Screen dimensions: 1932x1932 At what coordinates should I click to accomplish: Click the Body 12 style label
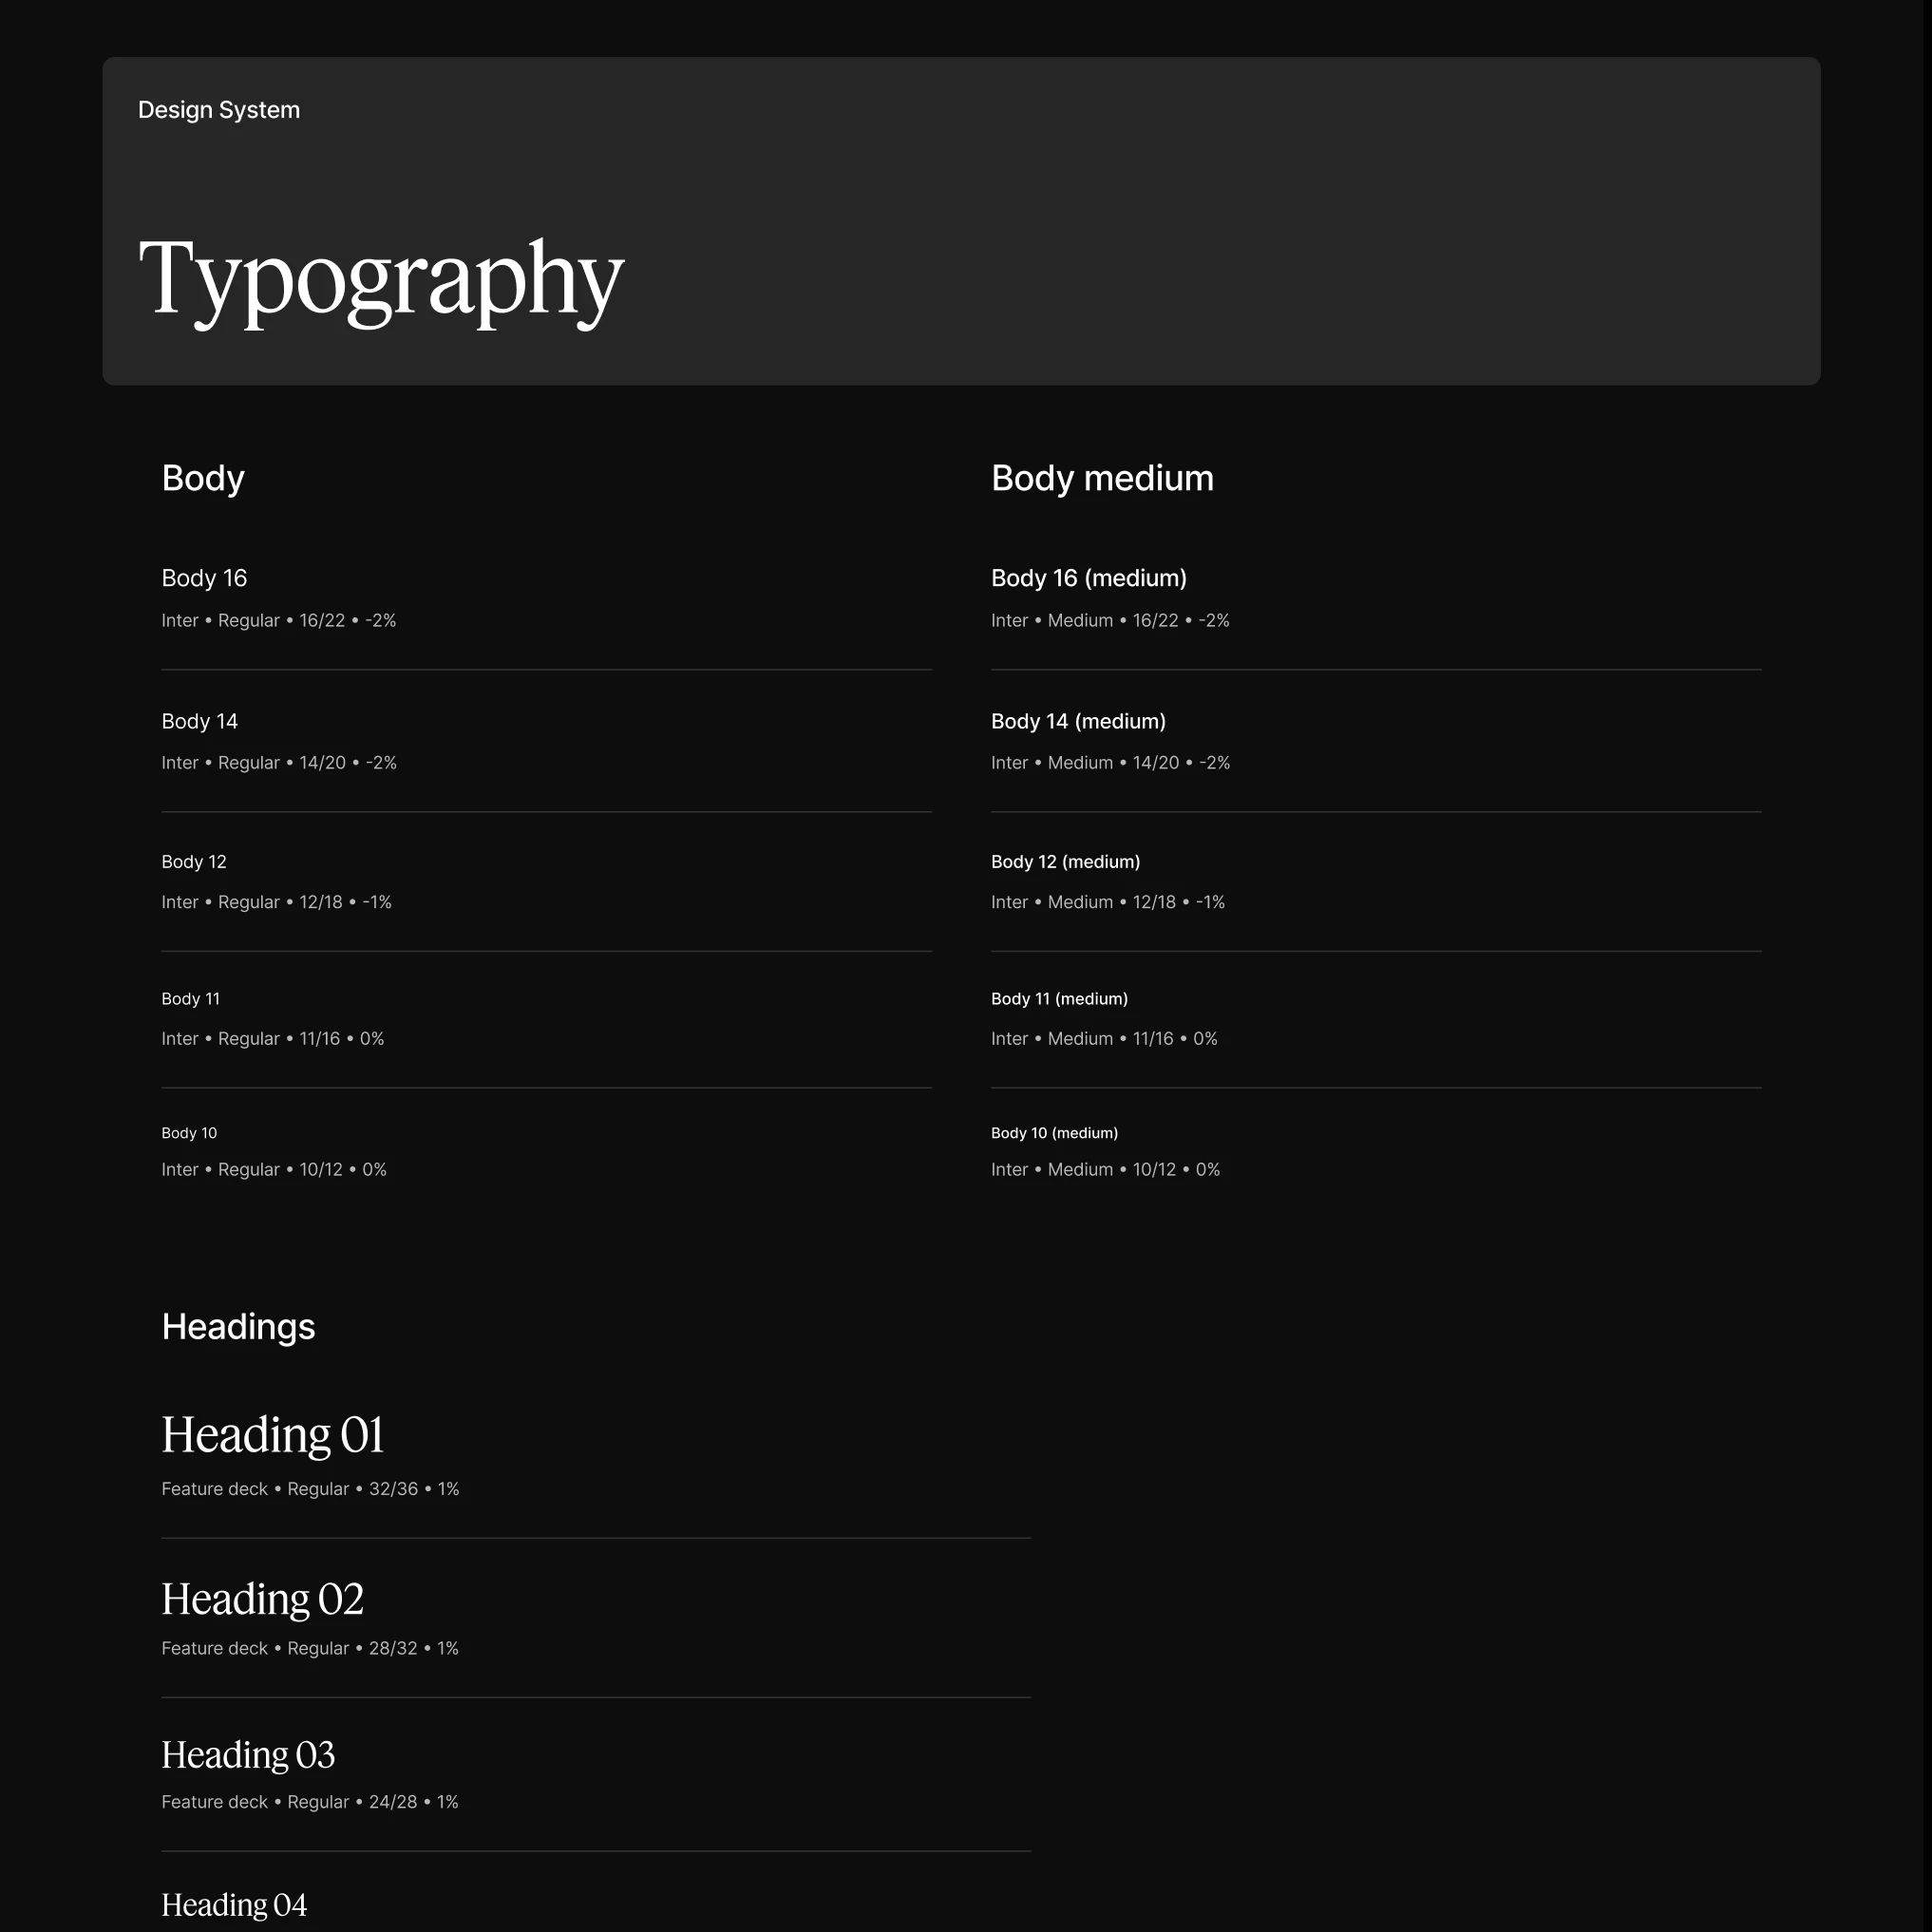pos(194,861)
